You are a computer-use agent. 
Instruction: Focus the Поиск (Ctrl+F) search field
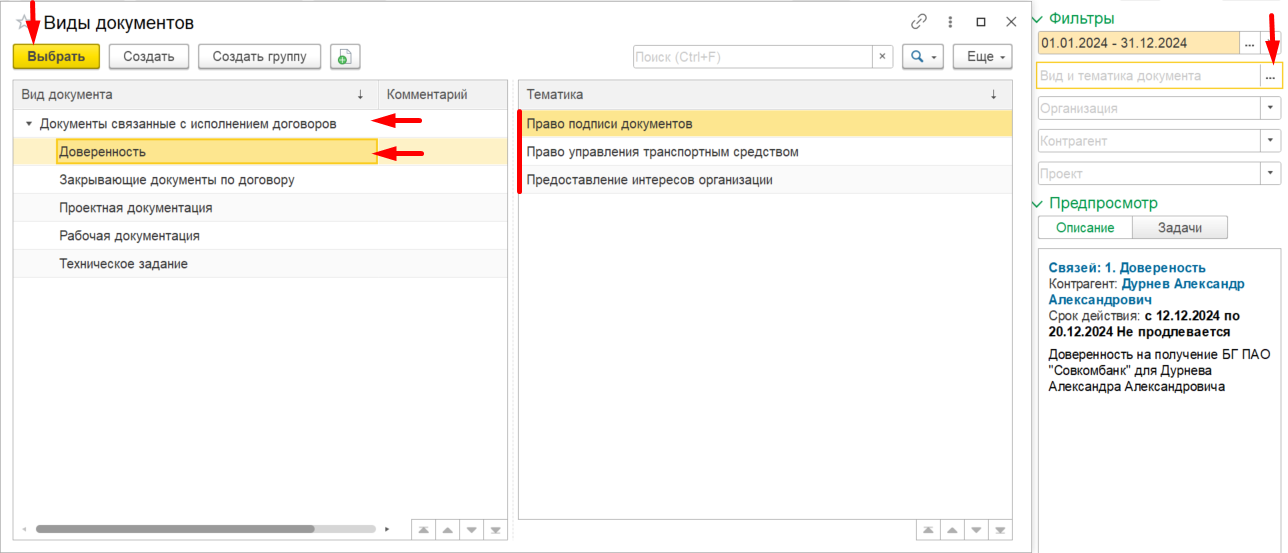click(752, 57)
